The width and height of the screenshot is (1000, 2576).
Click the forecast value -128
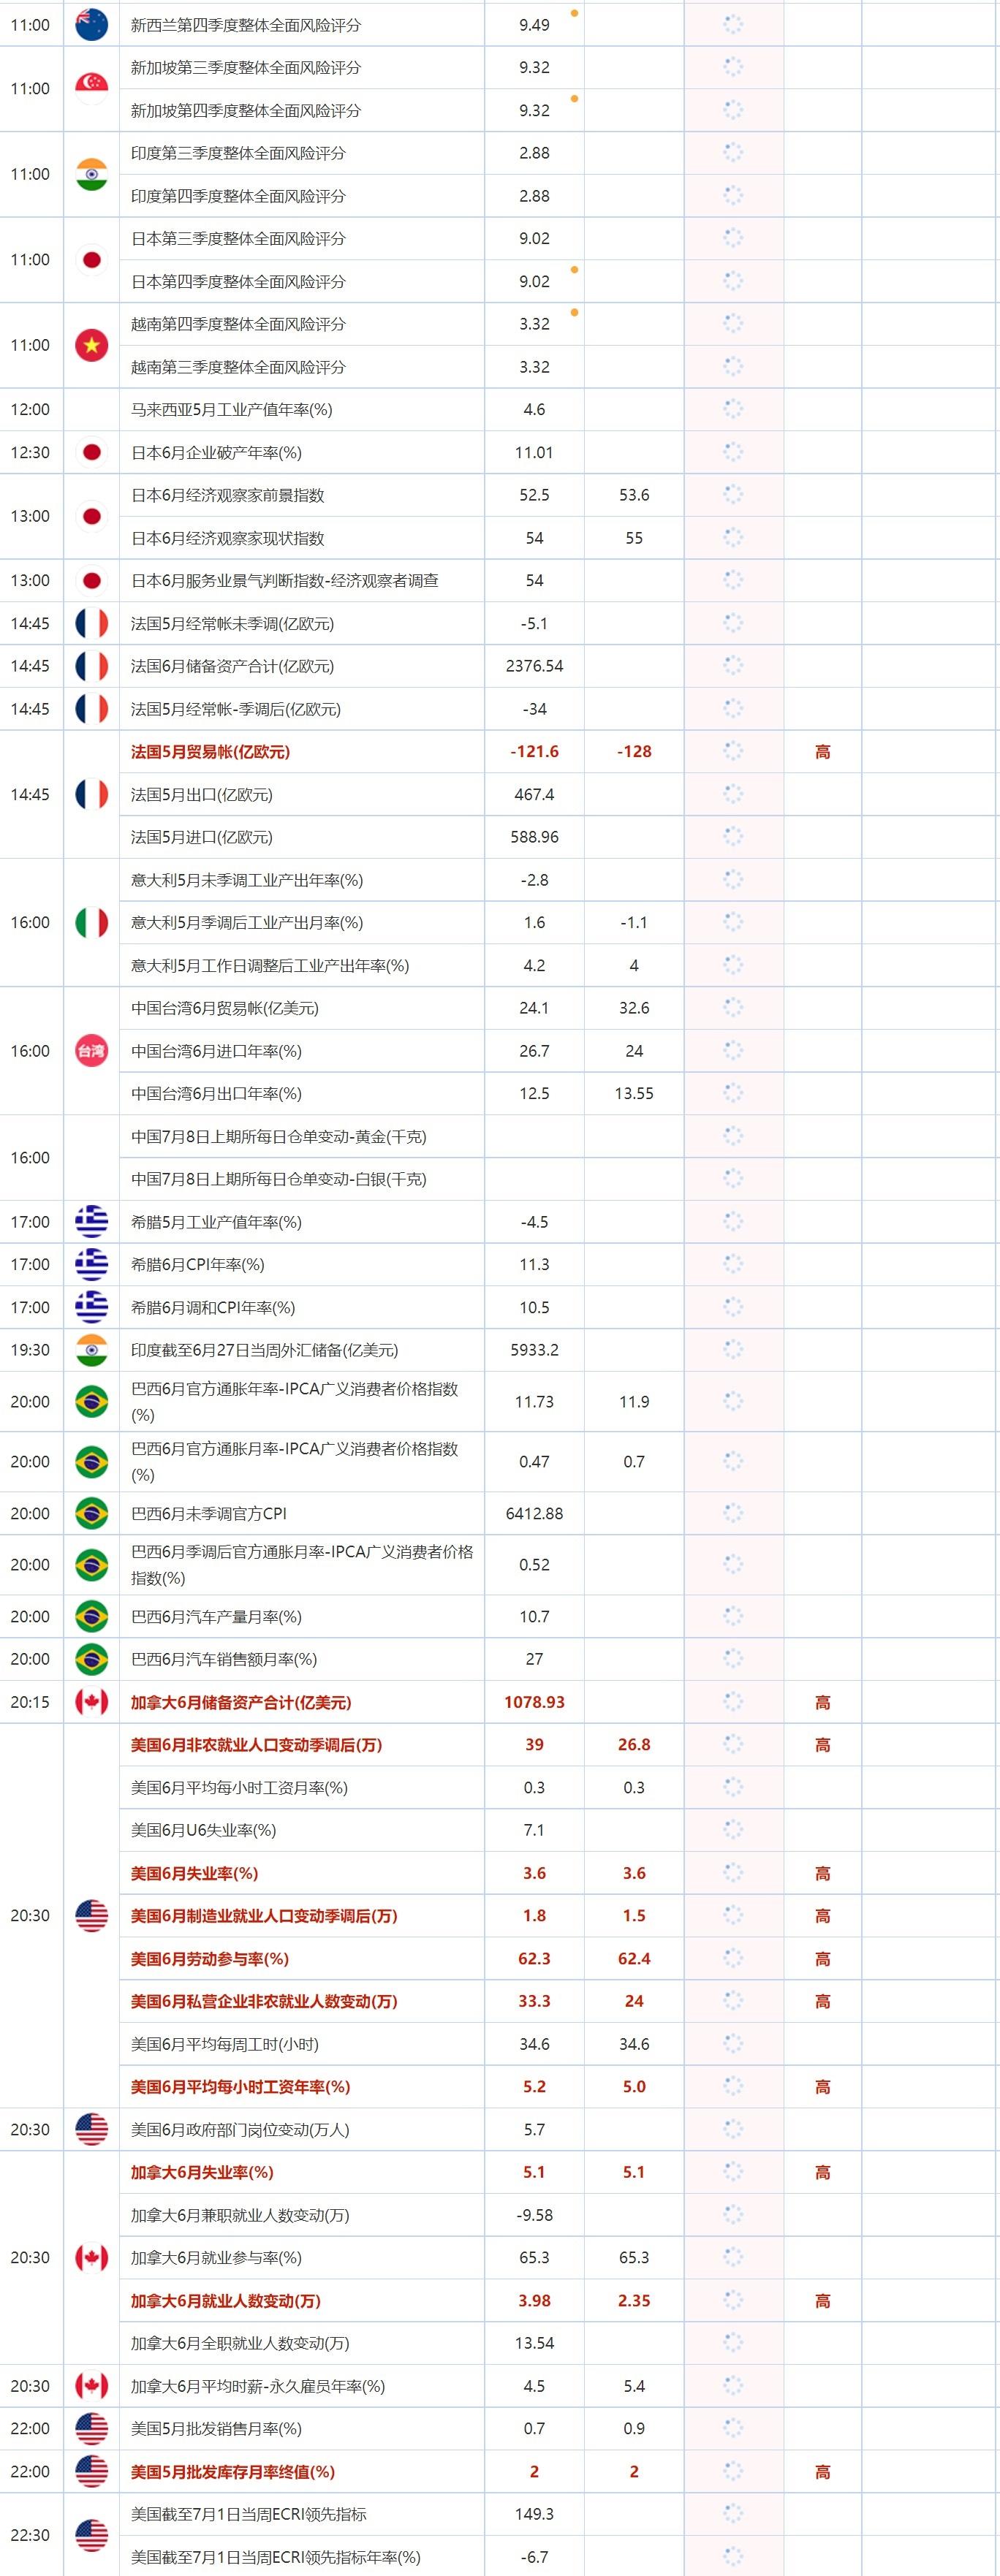(x=634, y=752)
